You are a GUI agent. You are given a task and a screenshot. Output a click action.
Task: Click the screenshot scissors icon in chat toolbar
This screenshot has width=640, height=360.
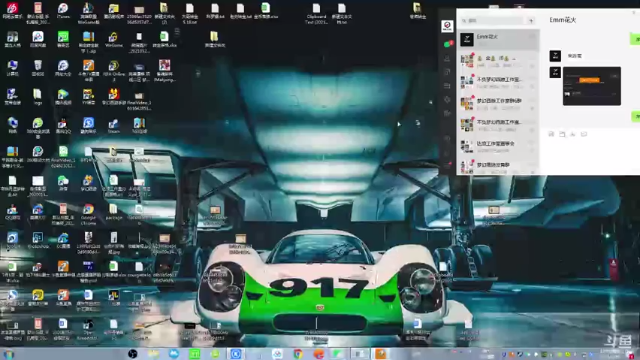(573, 134)
